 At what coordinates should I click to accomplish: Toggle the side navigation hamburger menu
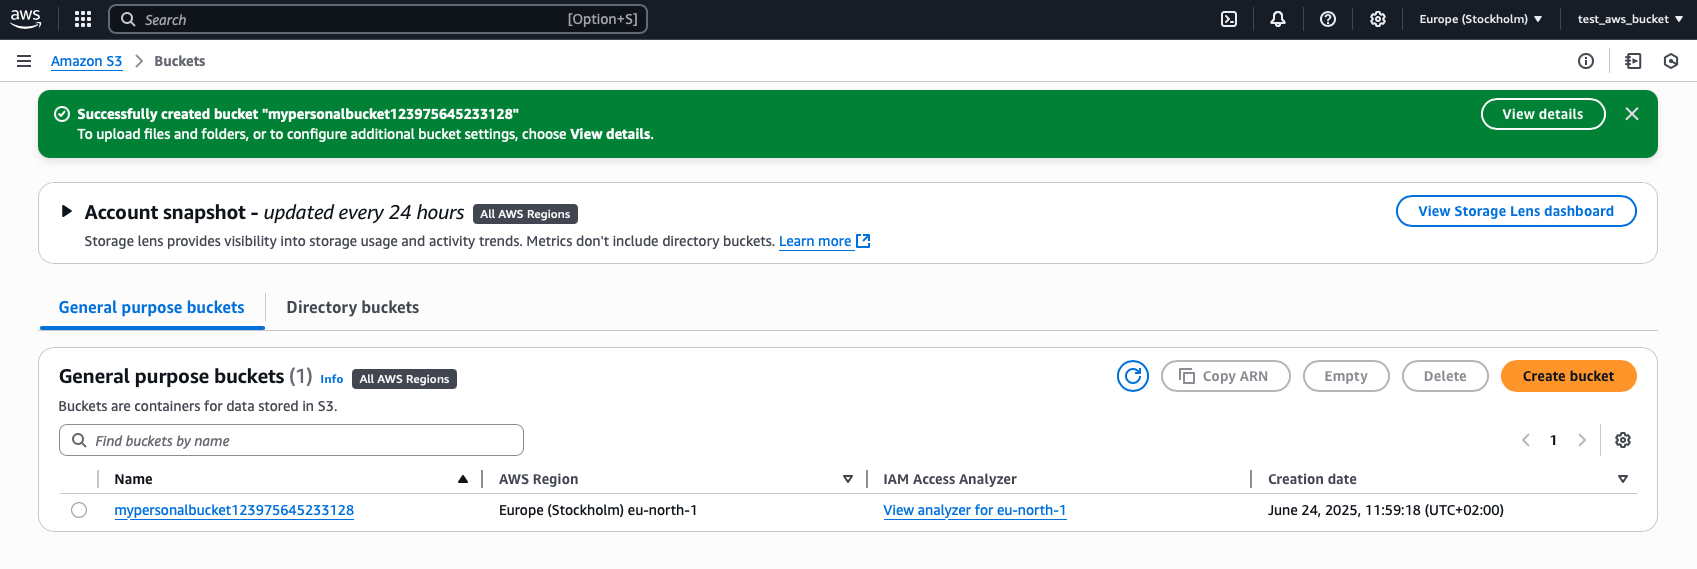(24, 61)
